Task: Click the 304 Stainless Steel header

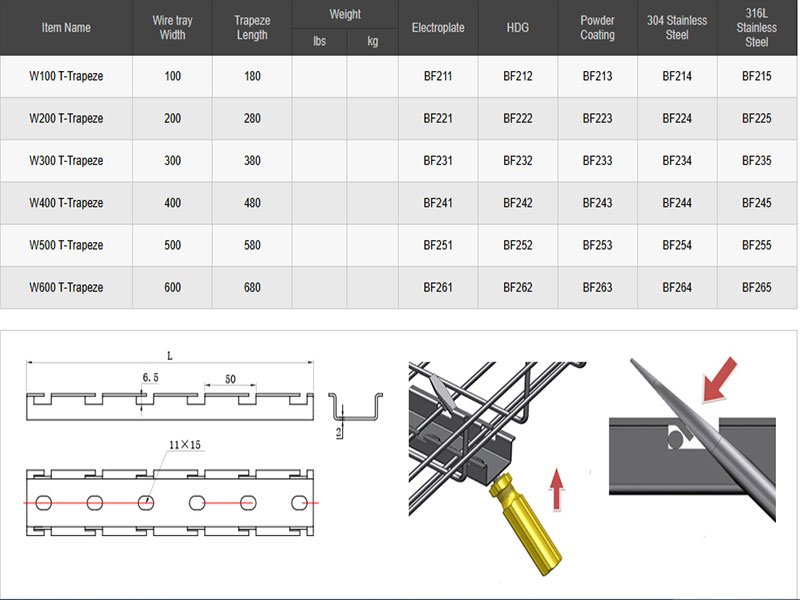Action: coord(677,28)
